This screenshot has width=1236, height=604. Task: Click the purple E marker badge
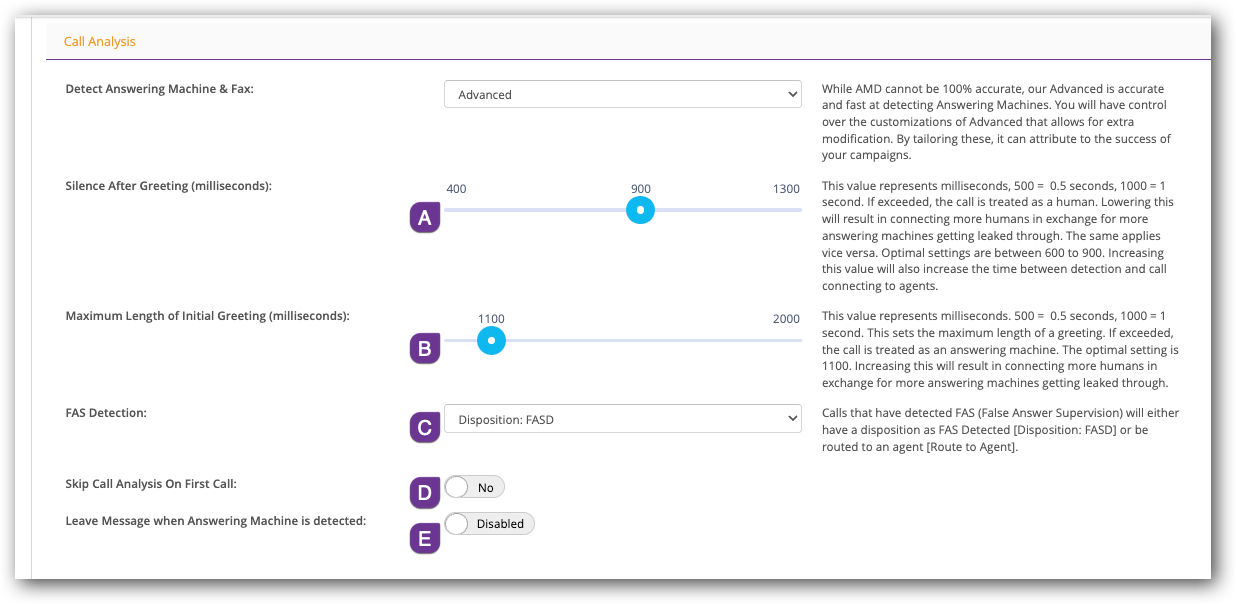coord(425,539)
